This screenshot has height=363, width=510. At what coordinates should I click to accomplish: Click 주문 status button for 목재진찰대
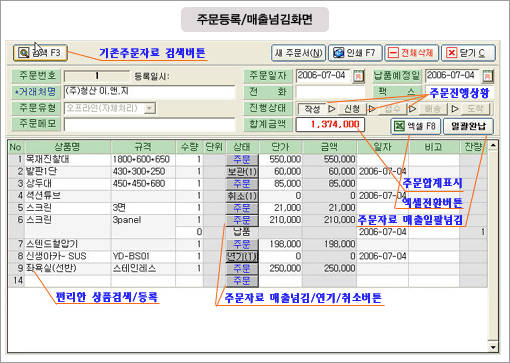click(x=242, y=159)
